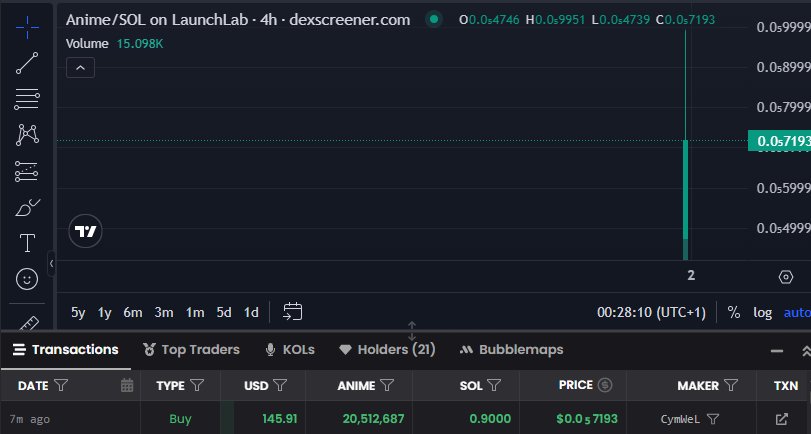Collapse the indicator legend chevron
Viewport: 811px width, 434px height.
80,68
